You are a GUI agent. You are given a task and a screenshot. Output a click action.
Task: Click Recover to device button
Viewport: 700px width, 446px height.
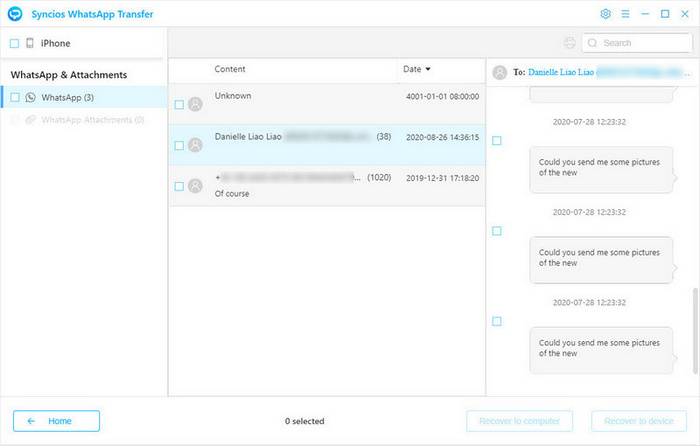[639, 421]
